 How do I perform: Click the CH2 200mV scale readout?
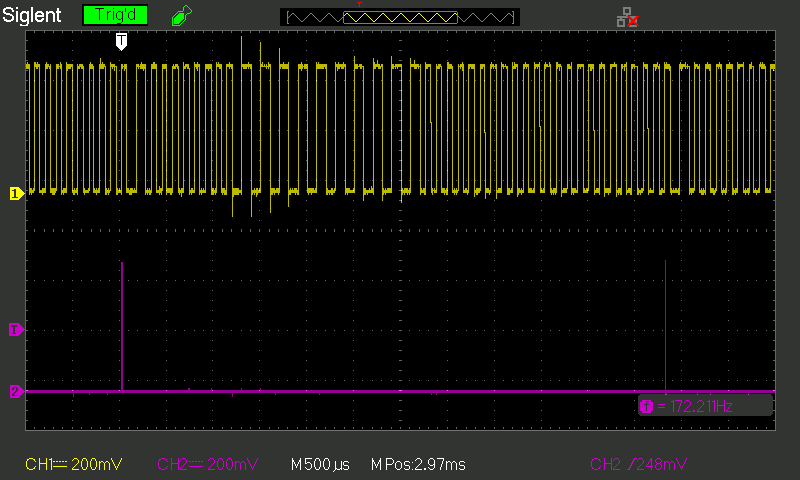(x=207, y=464)
